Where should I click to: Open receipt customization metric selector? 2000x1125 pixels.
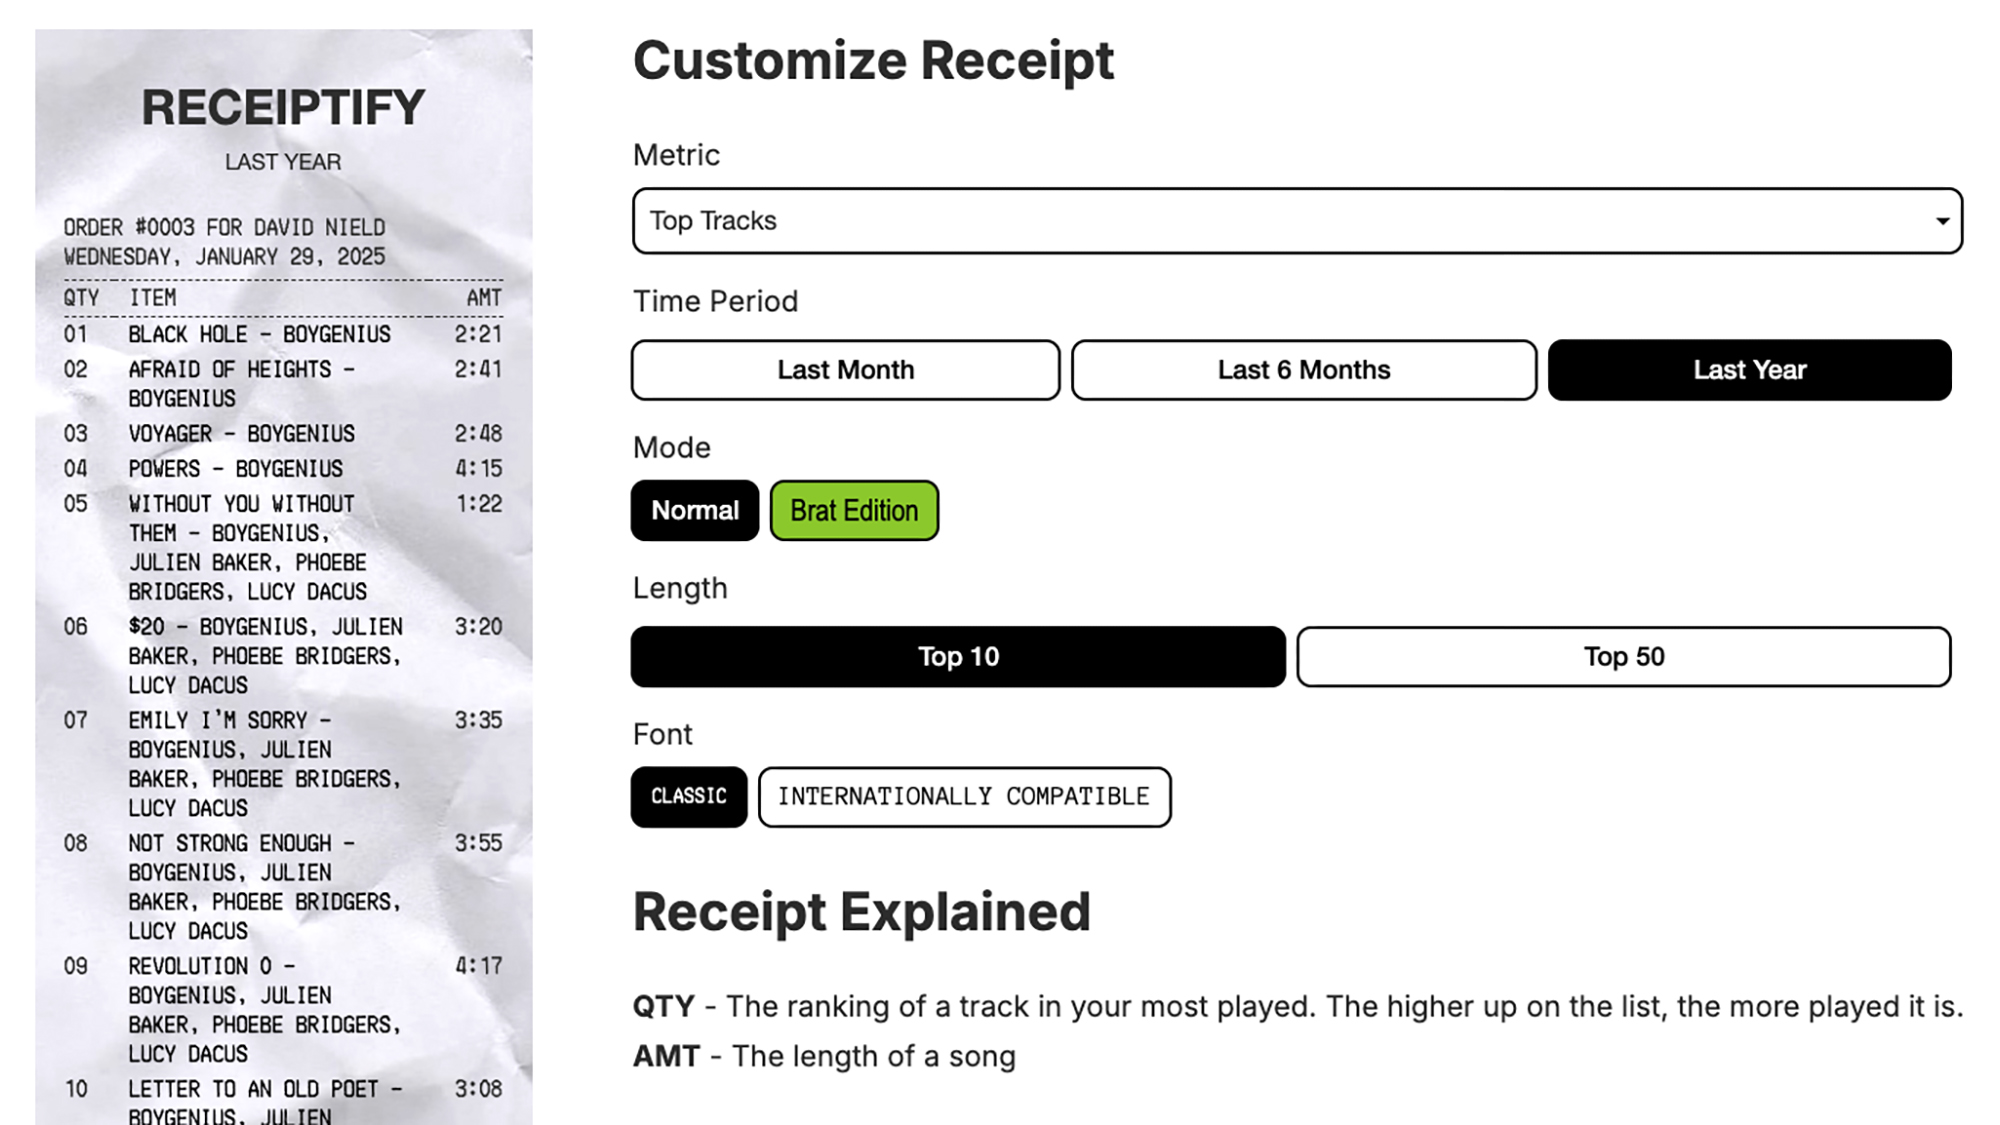[1297, 221]
